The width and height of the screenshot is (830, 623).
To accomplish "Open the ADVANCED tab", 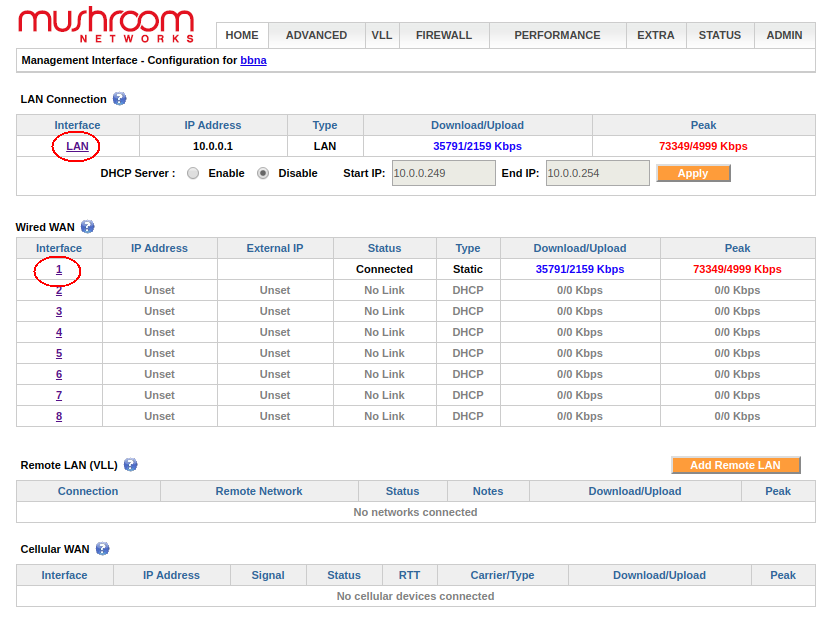I will click(317, 35).
